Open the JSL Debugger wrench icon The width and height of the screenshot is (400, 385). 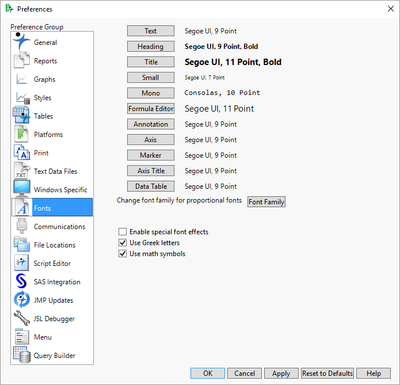click(22, 318)
